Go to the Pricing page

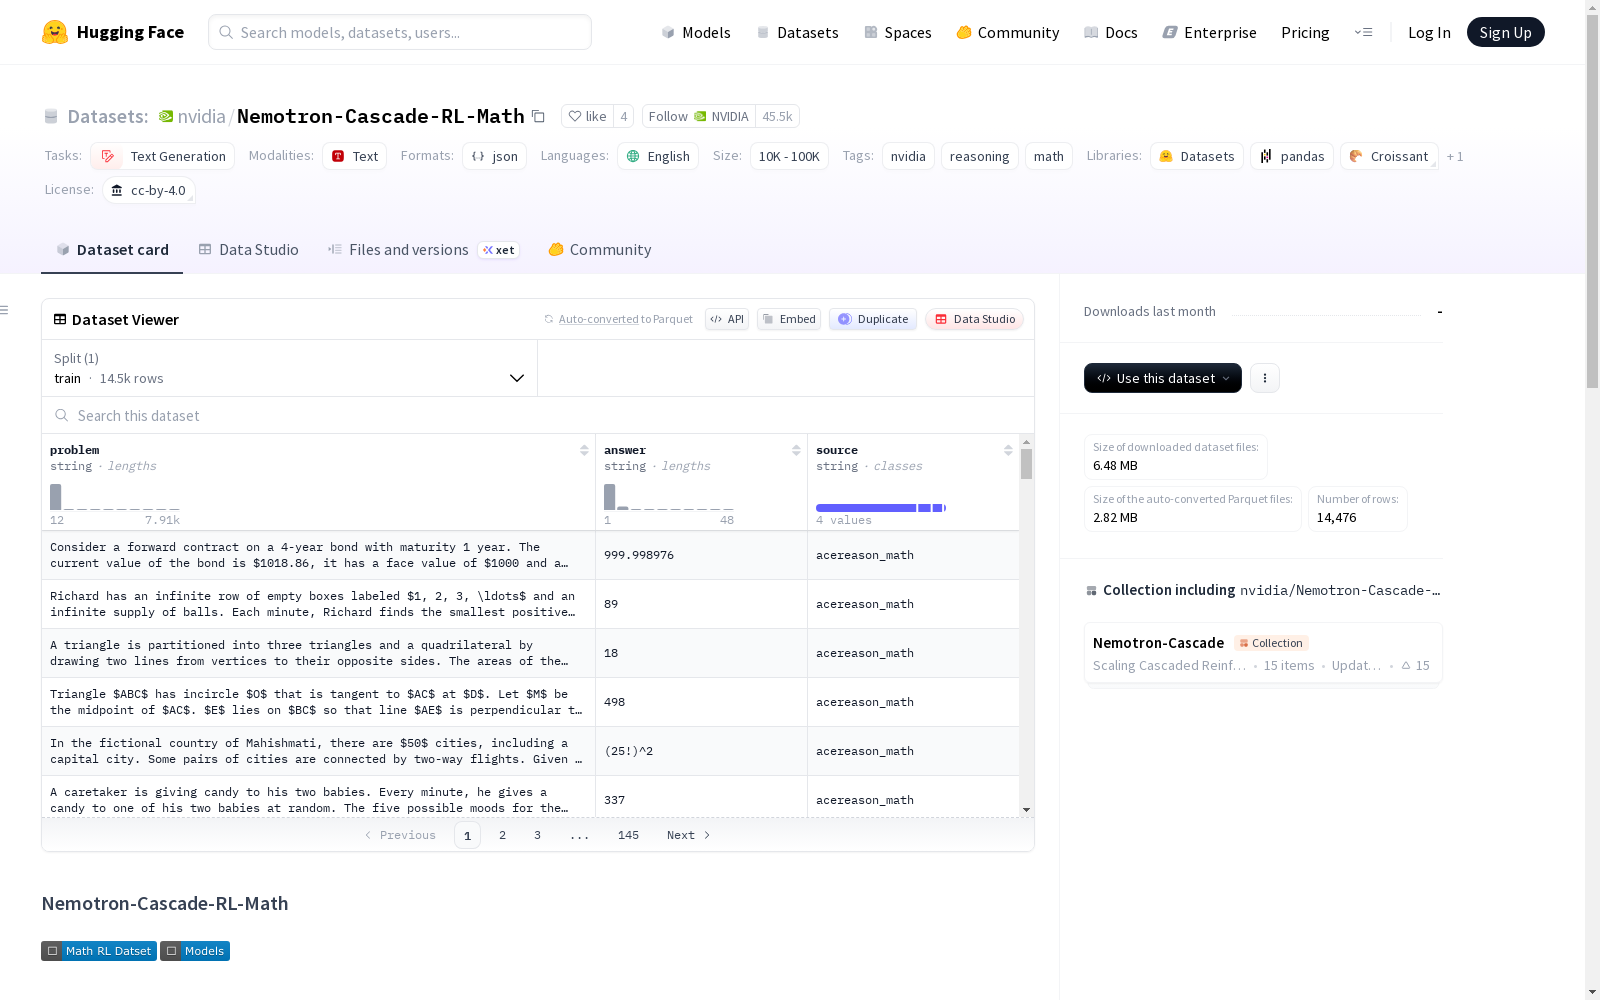coord(1305,32)
